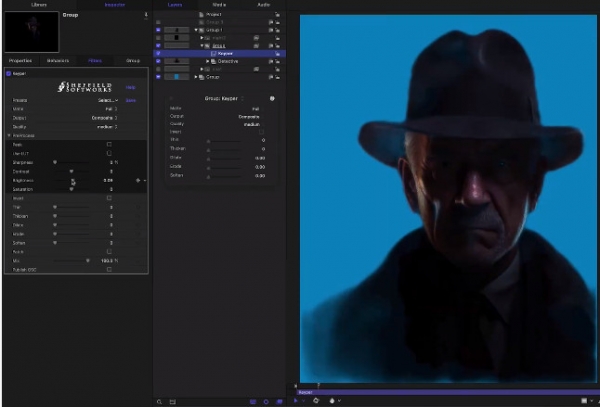Click the Keyper filter icon in the layers list

[214, 54]
